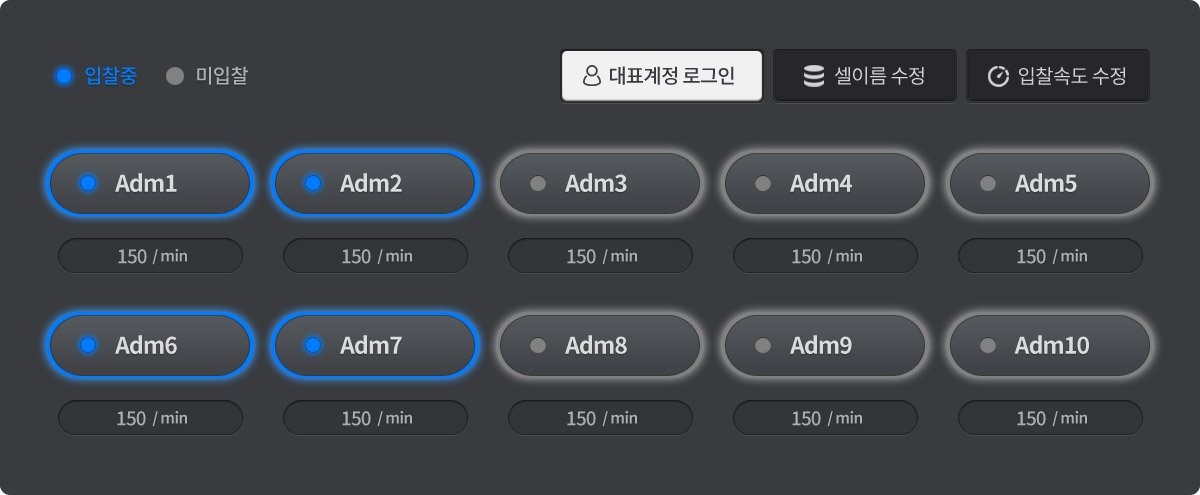This screenshot has width=1200, height=495.
Task: Click the 미입찰 legend label
Action: click(221, 76)
